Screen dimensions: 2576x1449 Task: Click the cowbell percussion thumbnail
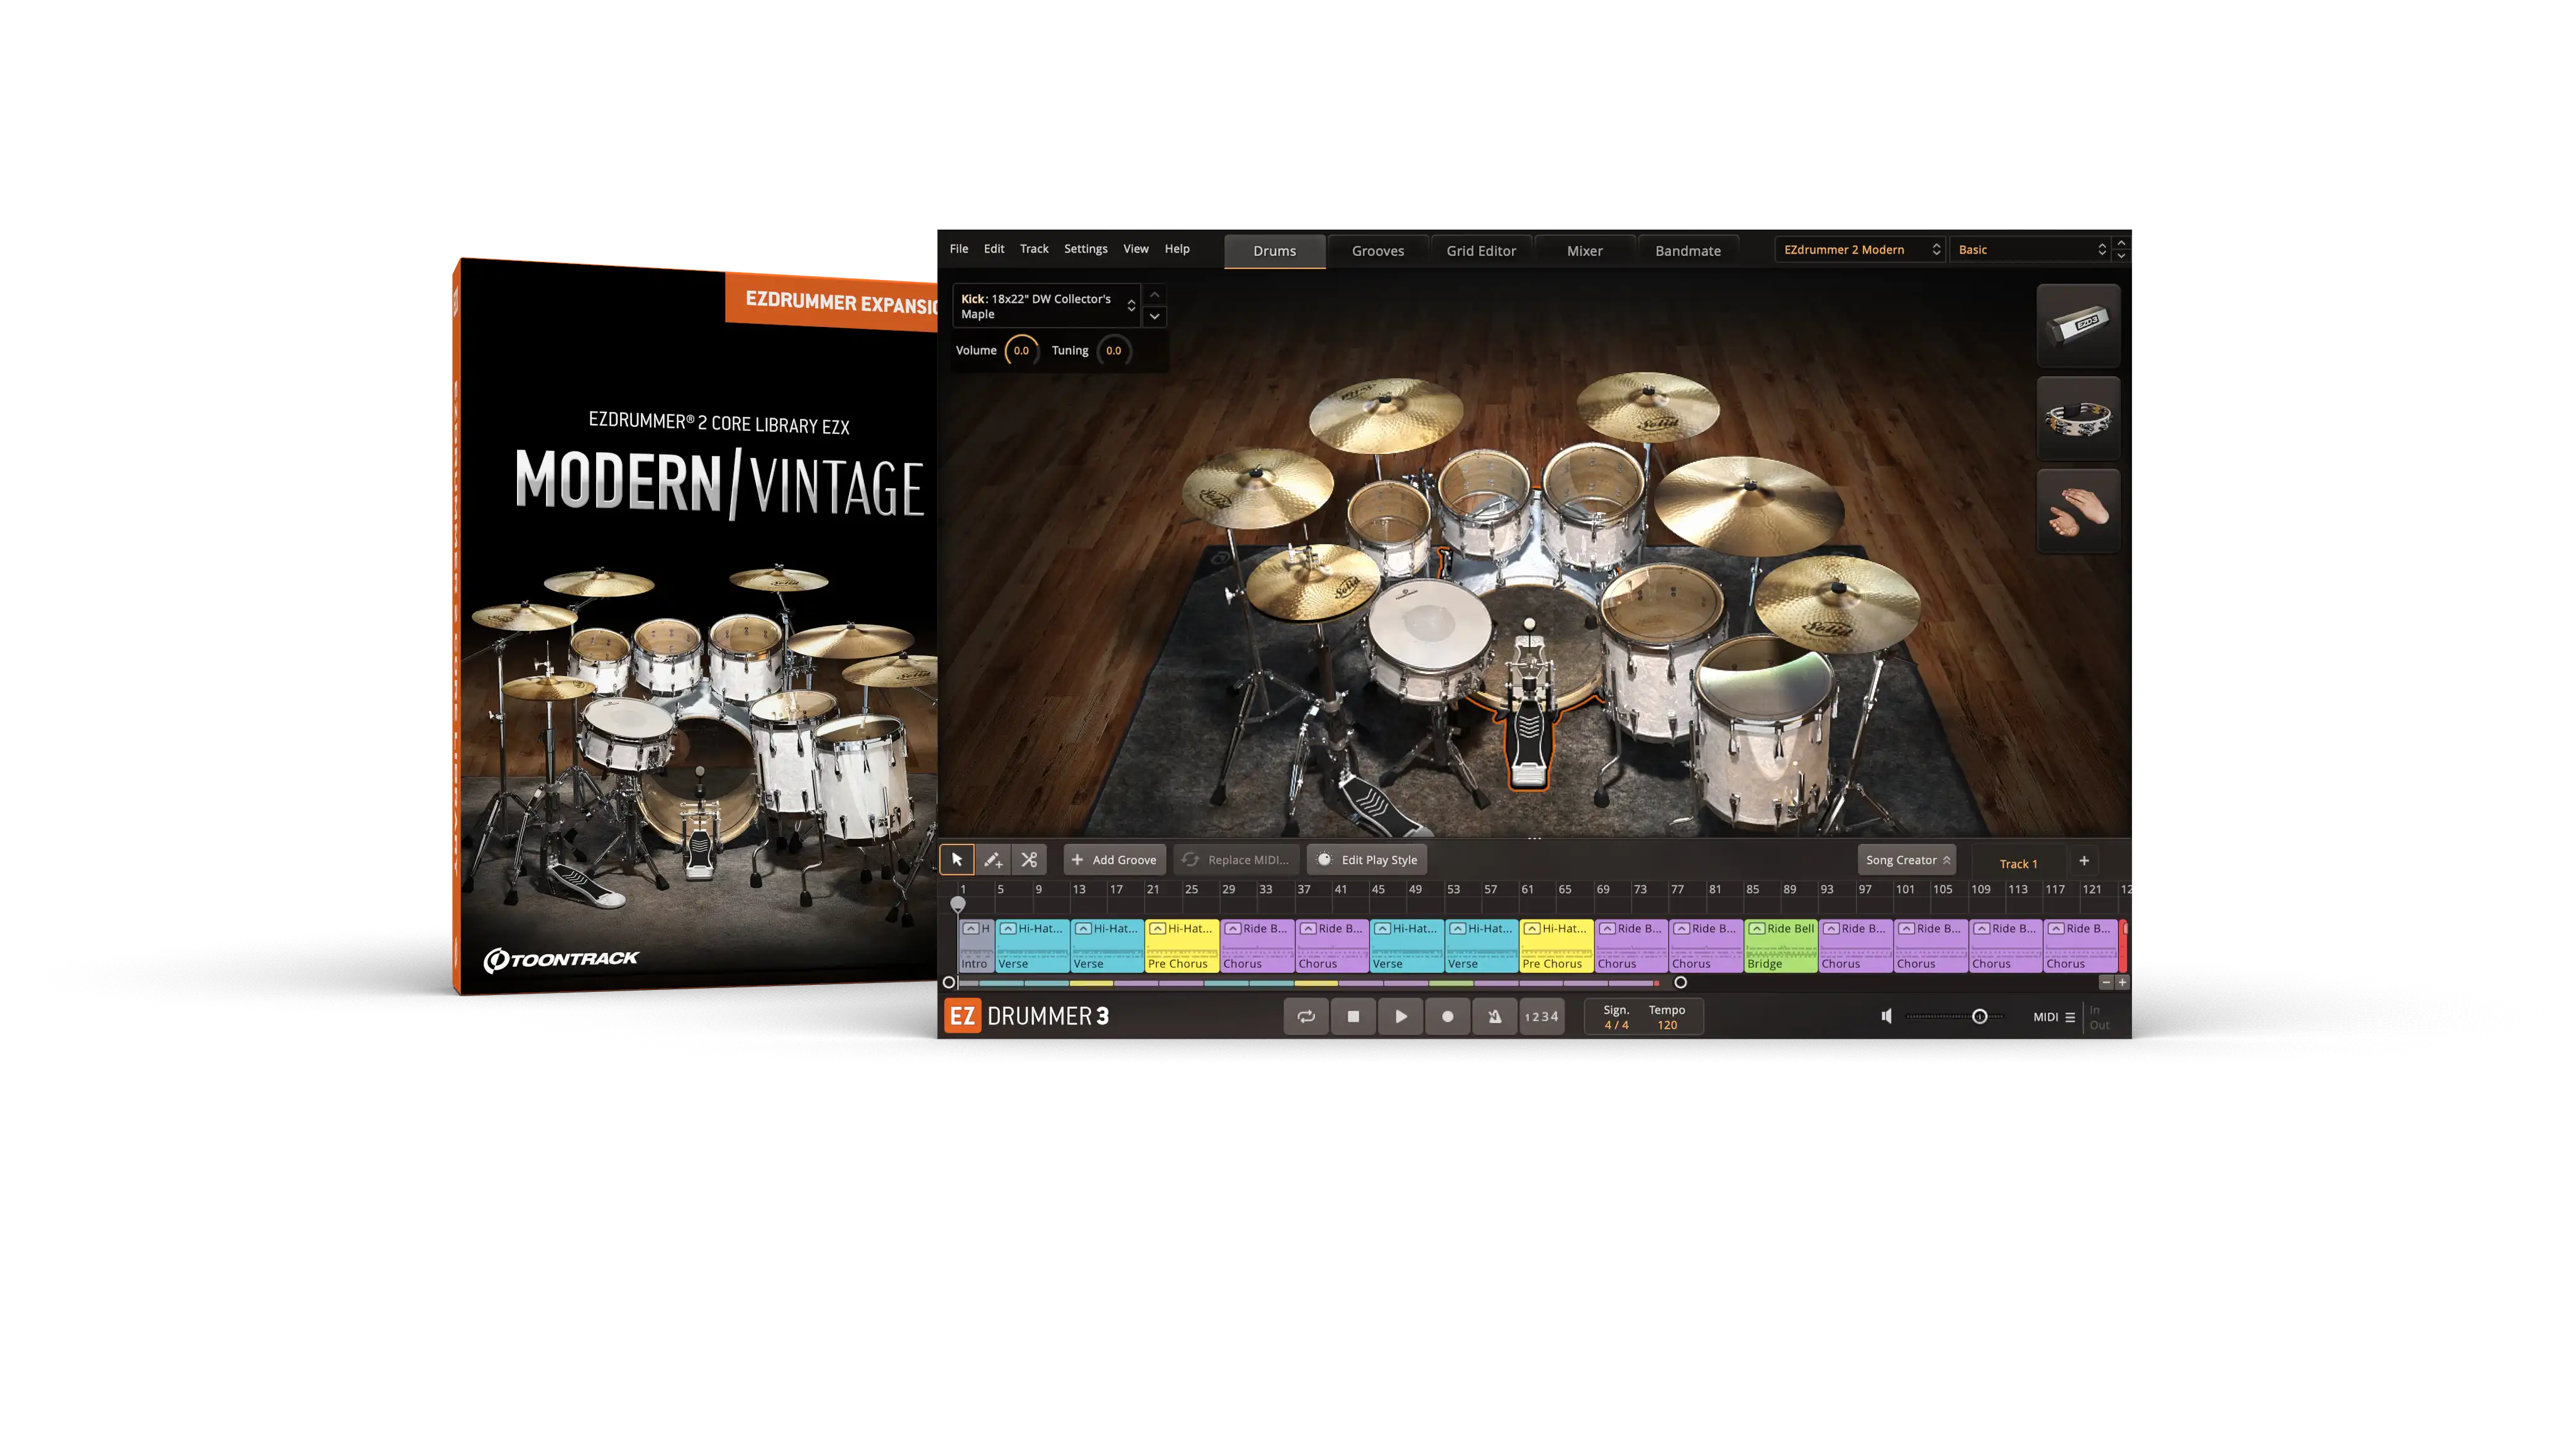[2078, 325]
